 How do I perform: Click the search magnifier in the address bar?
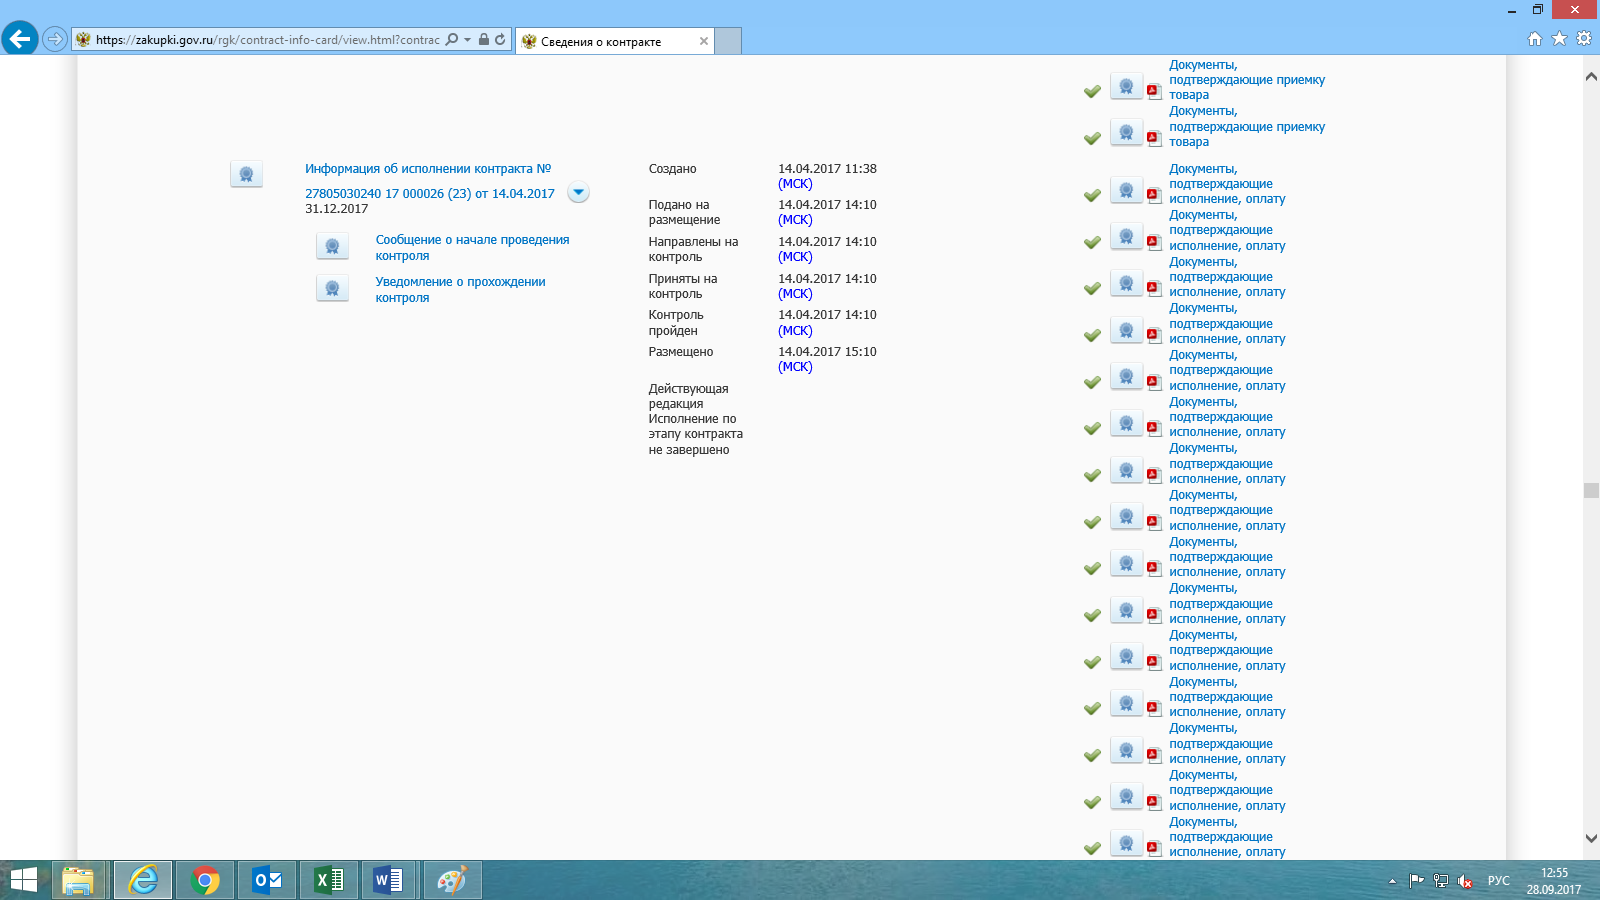[x=452, y=39]
